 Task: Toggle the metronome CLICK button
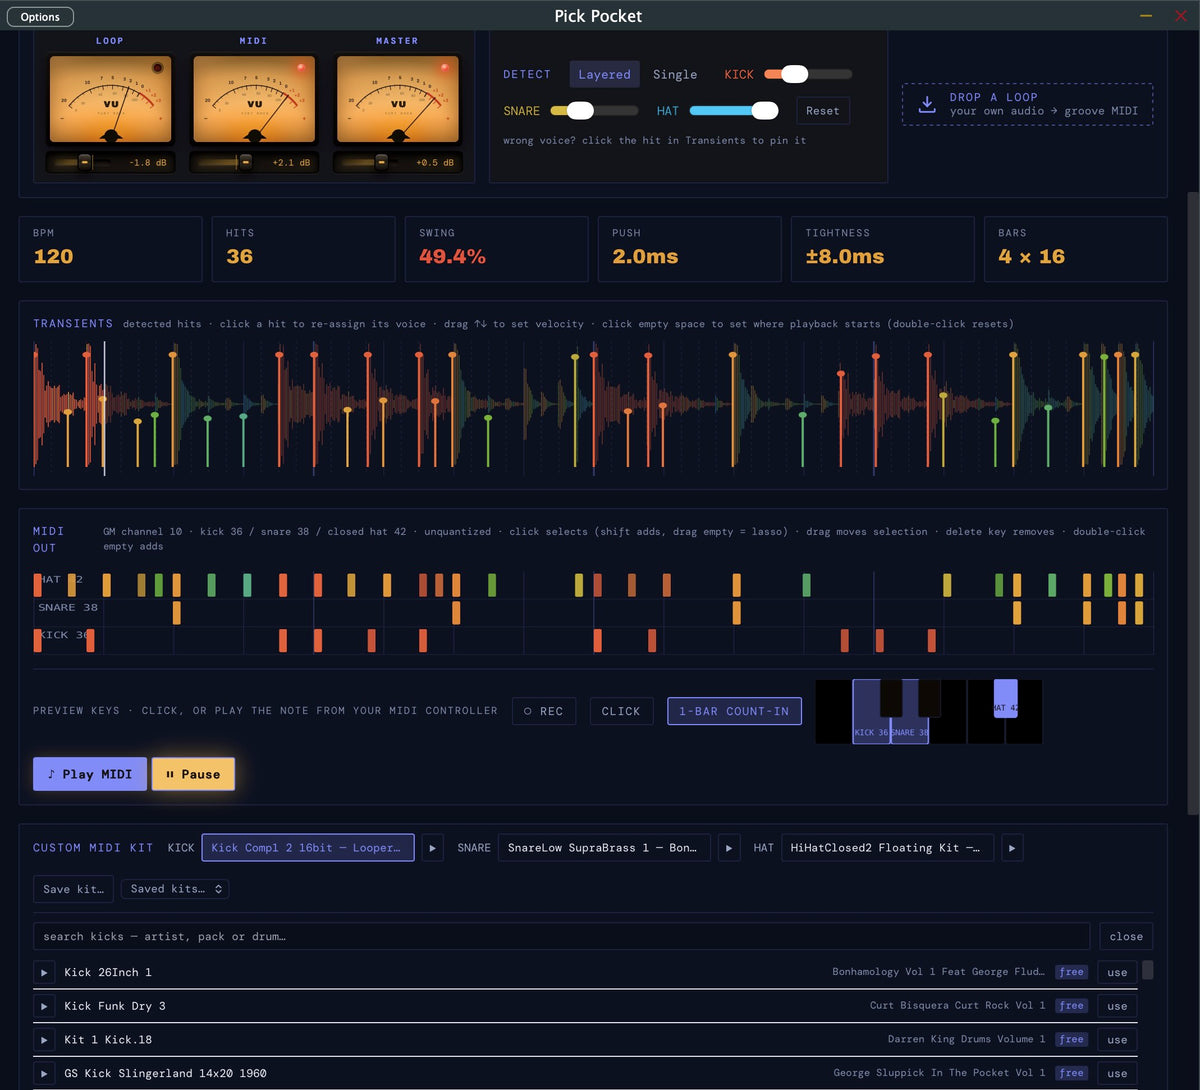click(x=621, y=711)
